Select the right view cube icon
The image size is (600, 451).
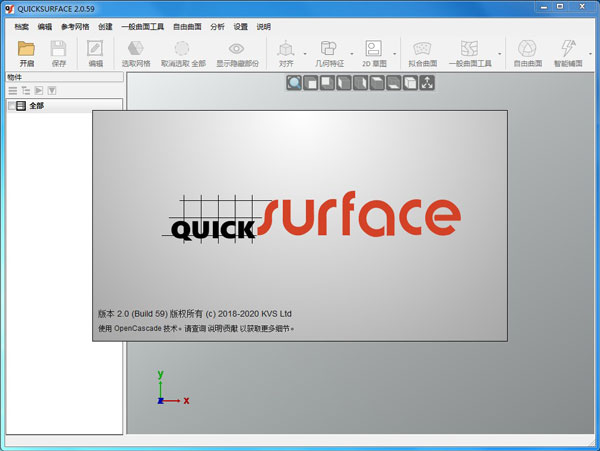coord(360,83)
